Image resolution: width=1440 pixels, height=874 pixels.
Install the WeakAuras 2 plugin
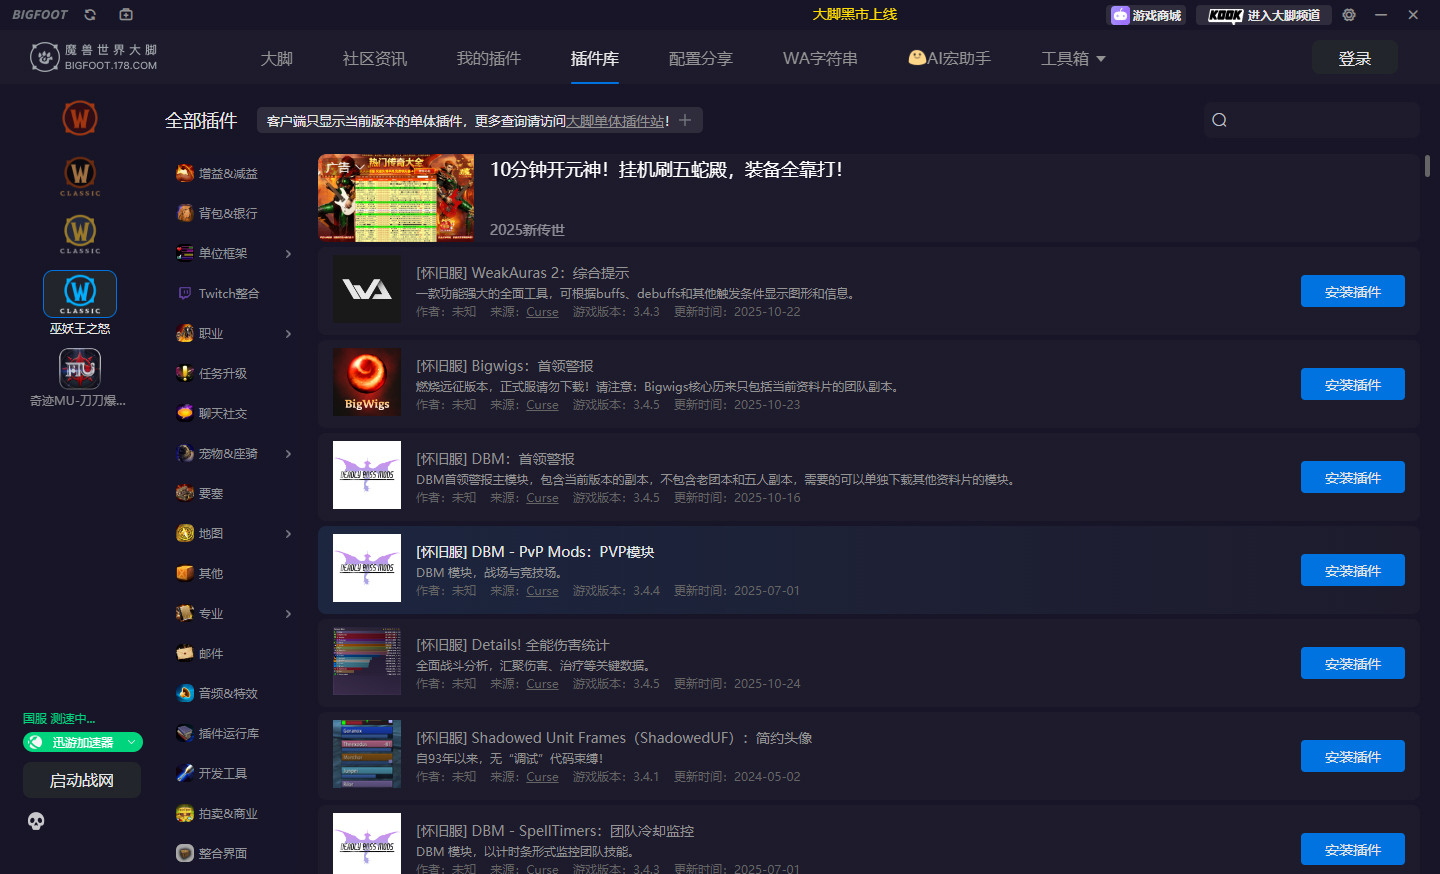(1353, 291)
